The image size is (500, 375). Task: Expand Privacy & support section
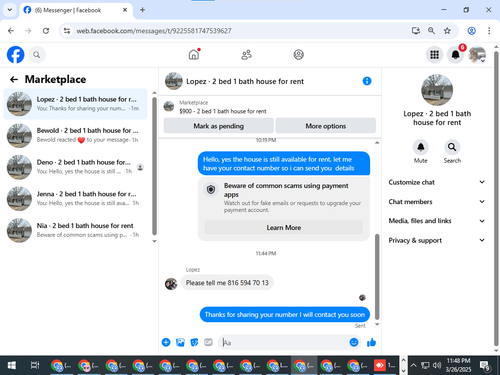click(x=437, y=240)
